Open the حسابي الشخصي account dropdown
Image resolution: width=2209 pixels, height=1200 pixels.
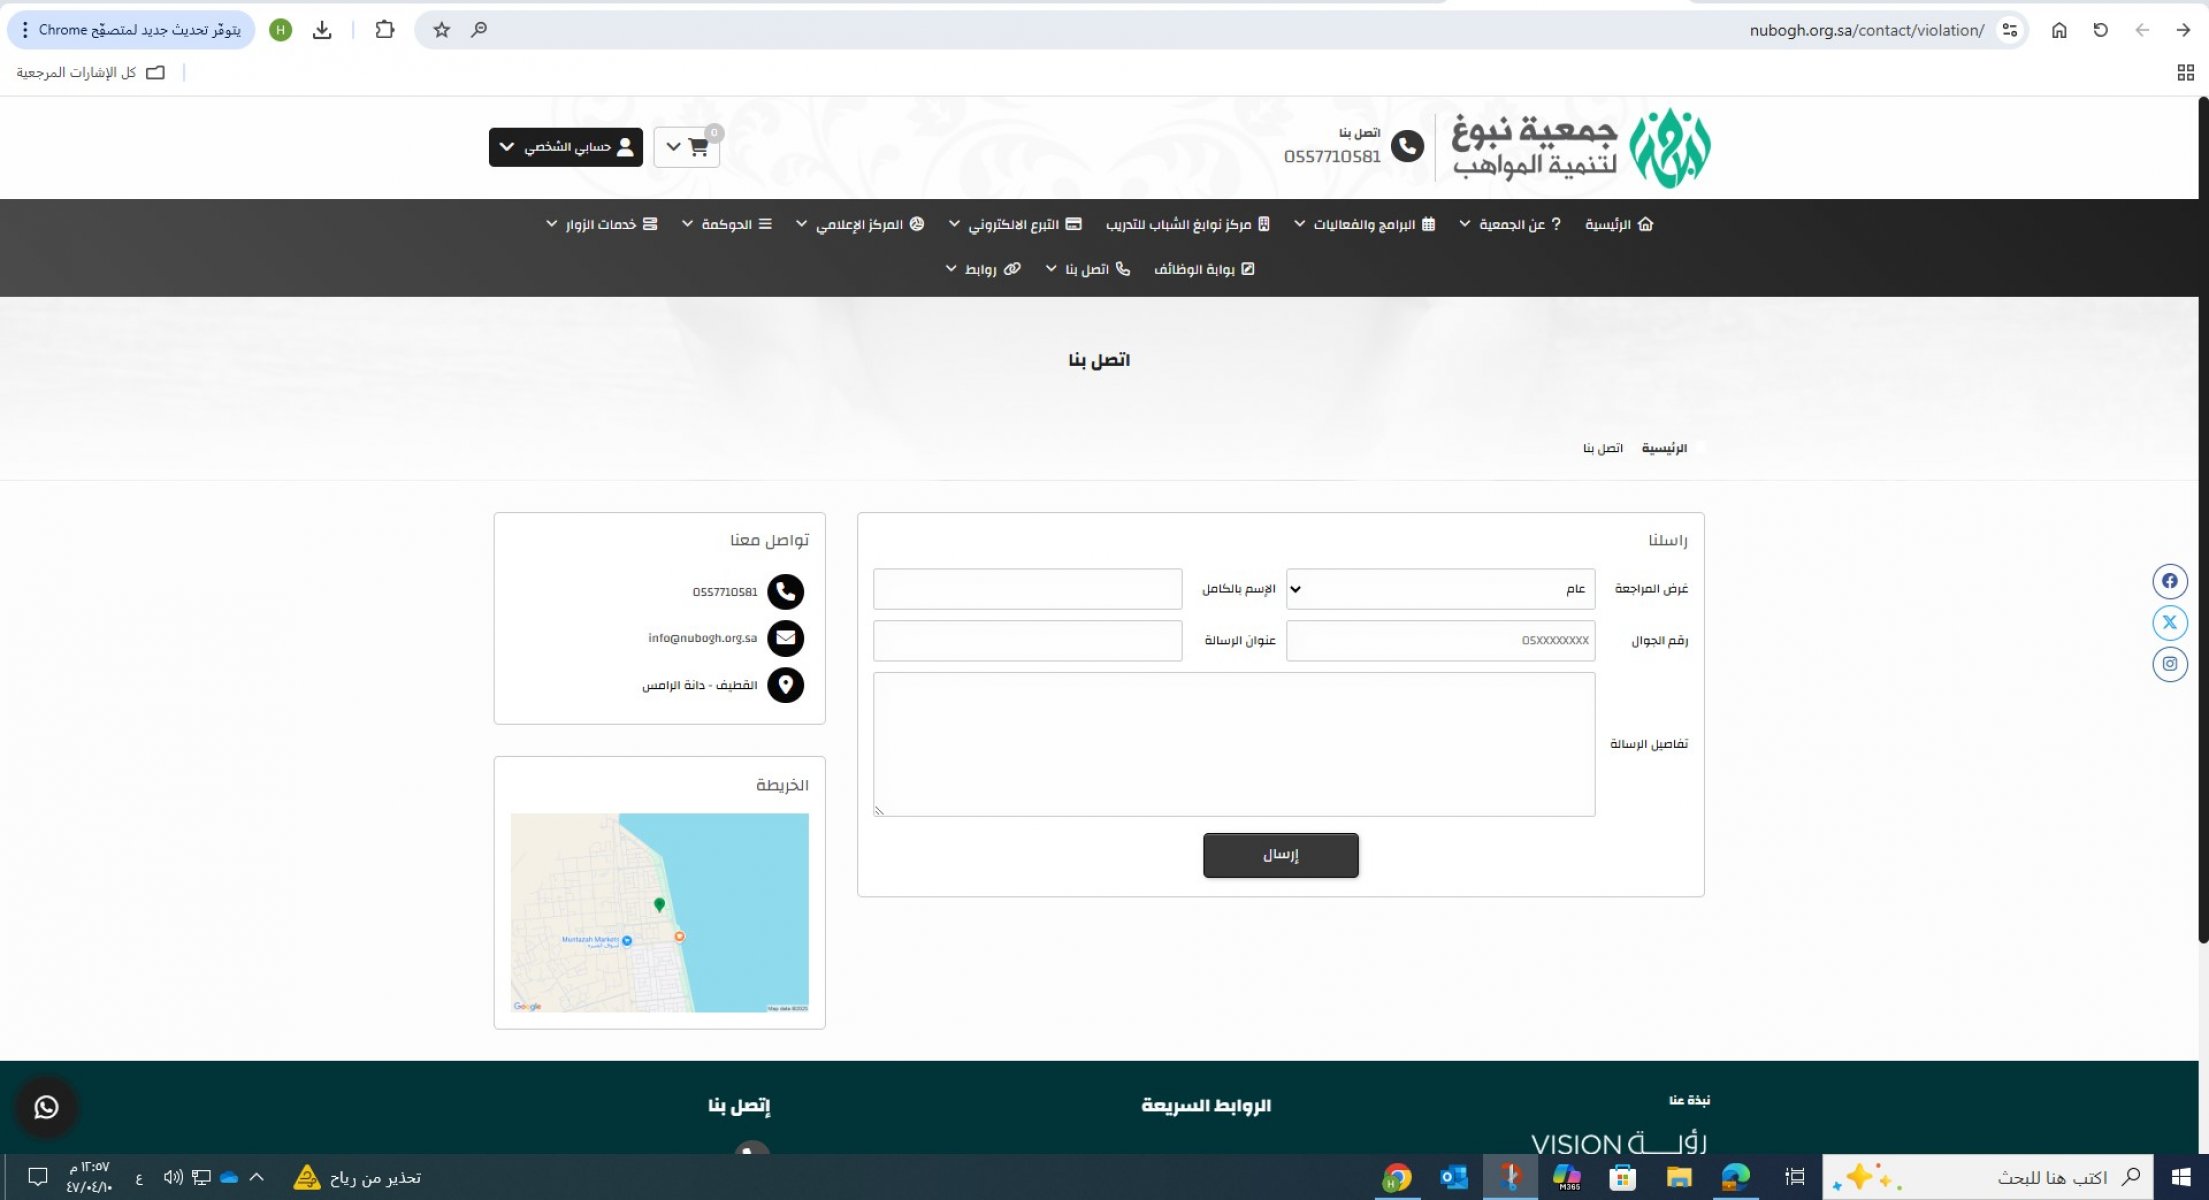pos(566,147)
